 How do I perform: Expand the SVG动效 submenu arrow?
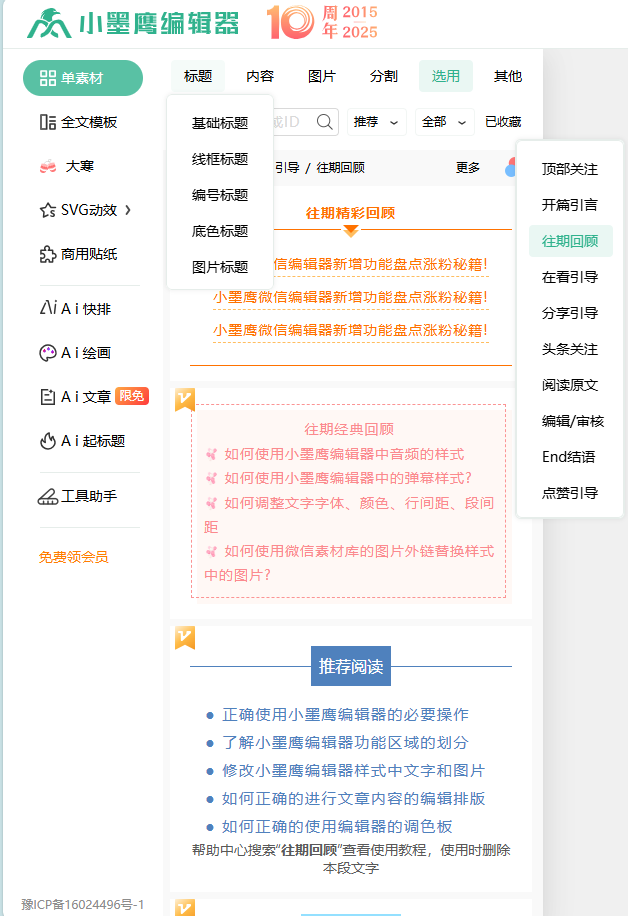point(128,210)
